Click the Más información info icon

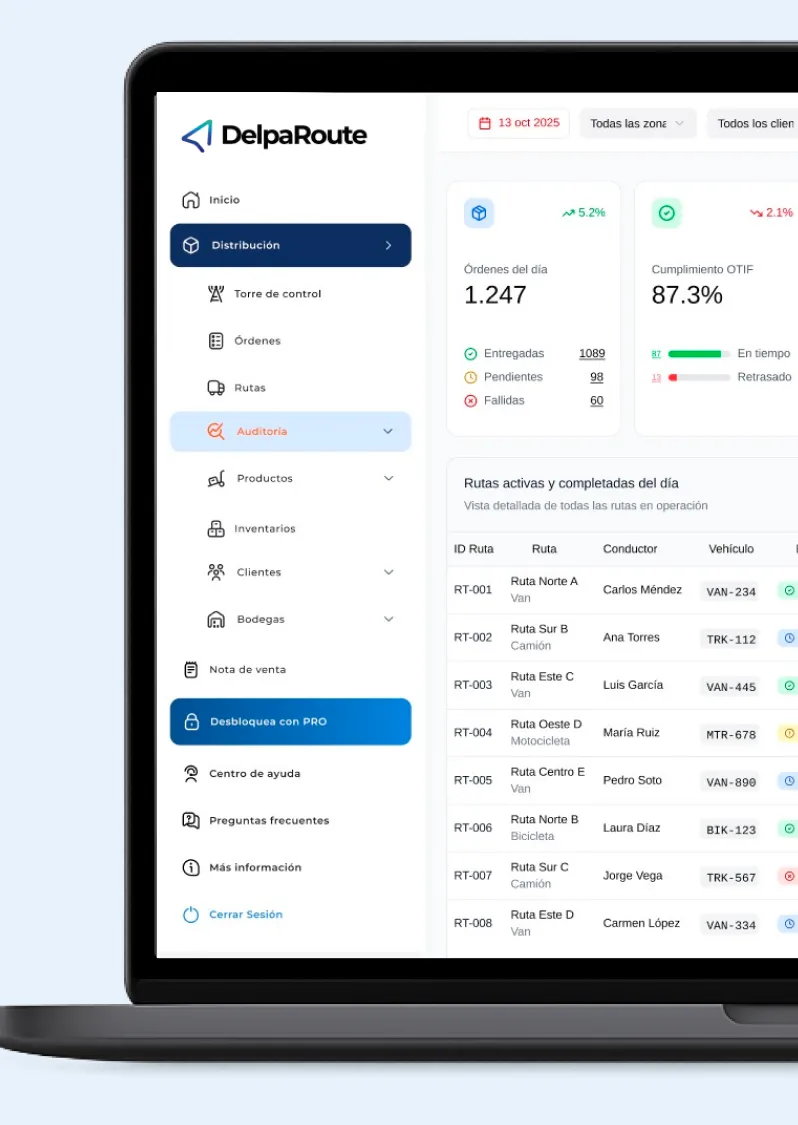pos(191,867)
